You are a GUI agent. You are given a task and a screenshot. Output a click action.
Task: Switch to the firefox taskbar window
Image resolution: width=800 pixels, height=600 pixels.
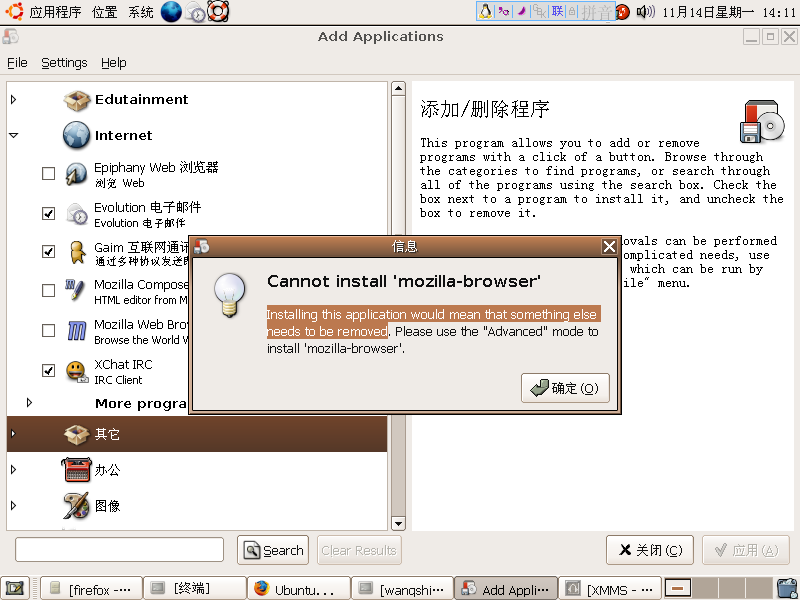pos(91,589)
